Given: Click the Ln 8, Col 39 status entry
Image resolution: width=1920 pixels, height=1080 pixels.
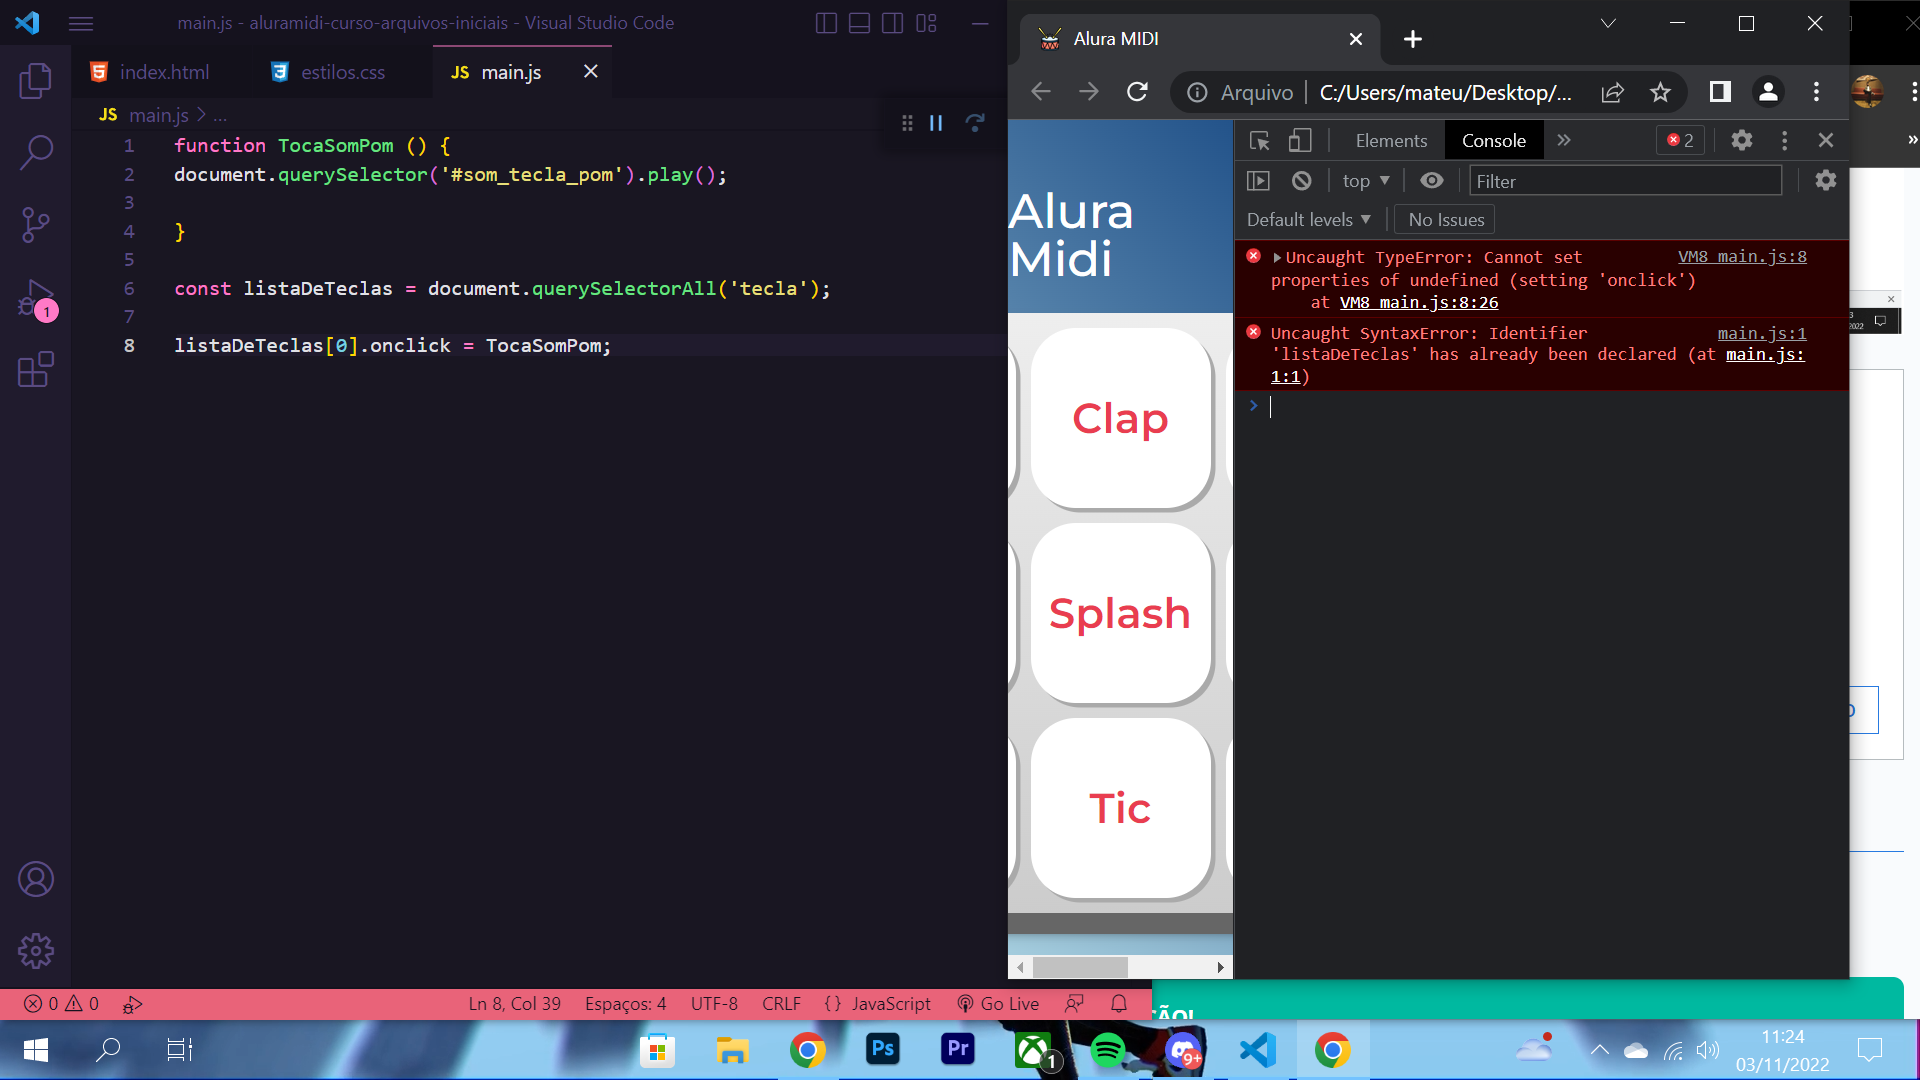Looking at the screenshot, I should tap(514, 1004).
